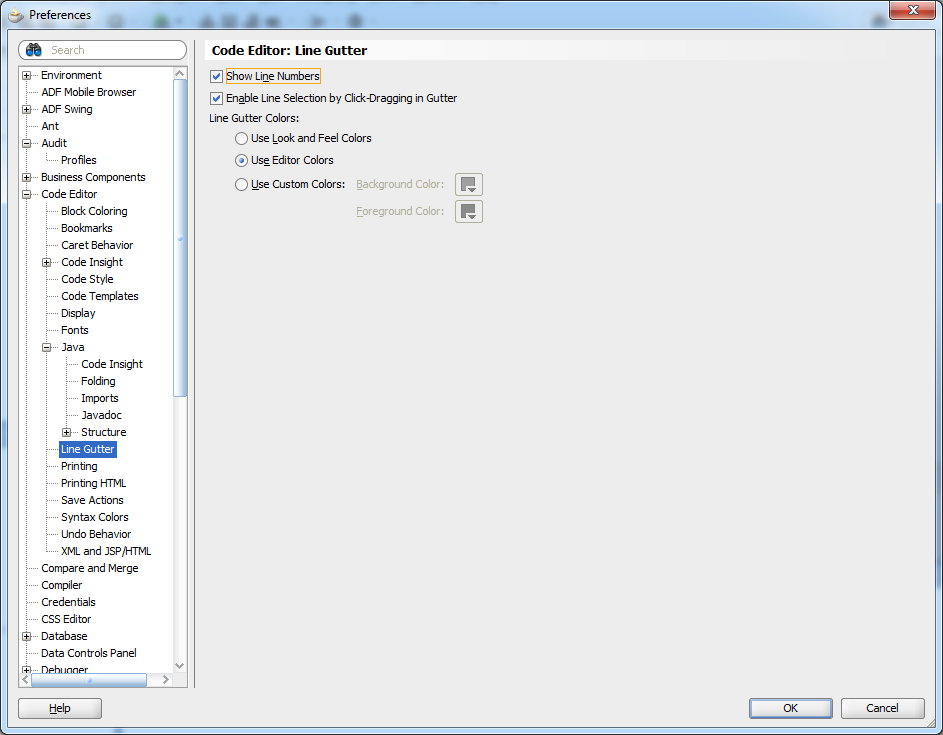Click the search binoculars icon

(33, 50)
